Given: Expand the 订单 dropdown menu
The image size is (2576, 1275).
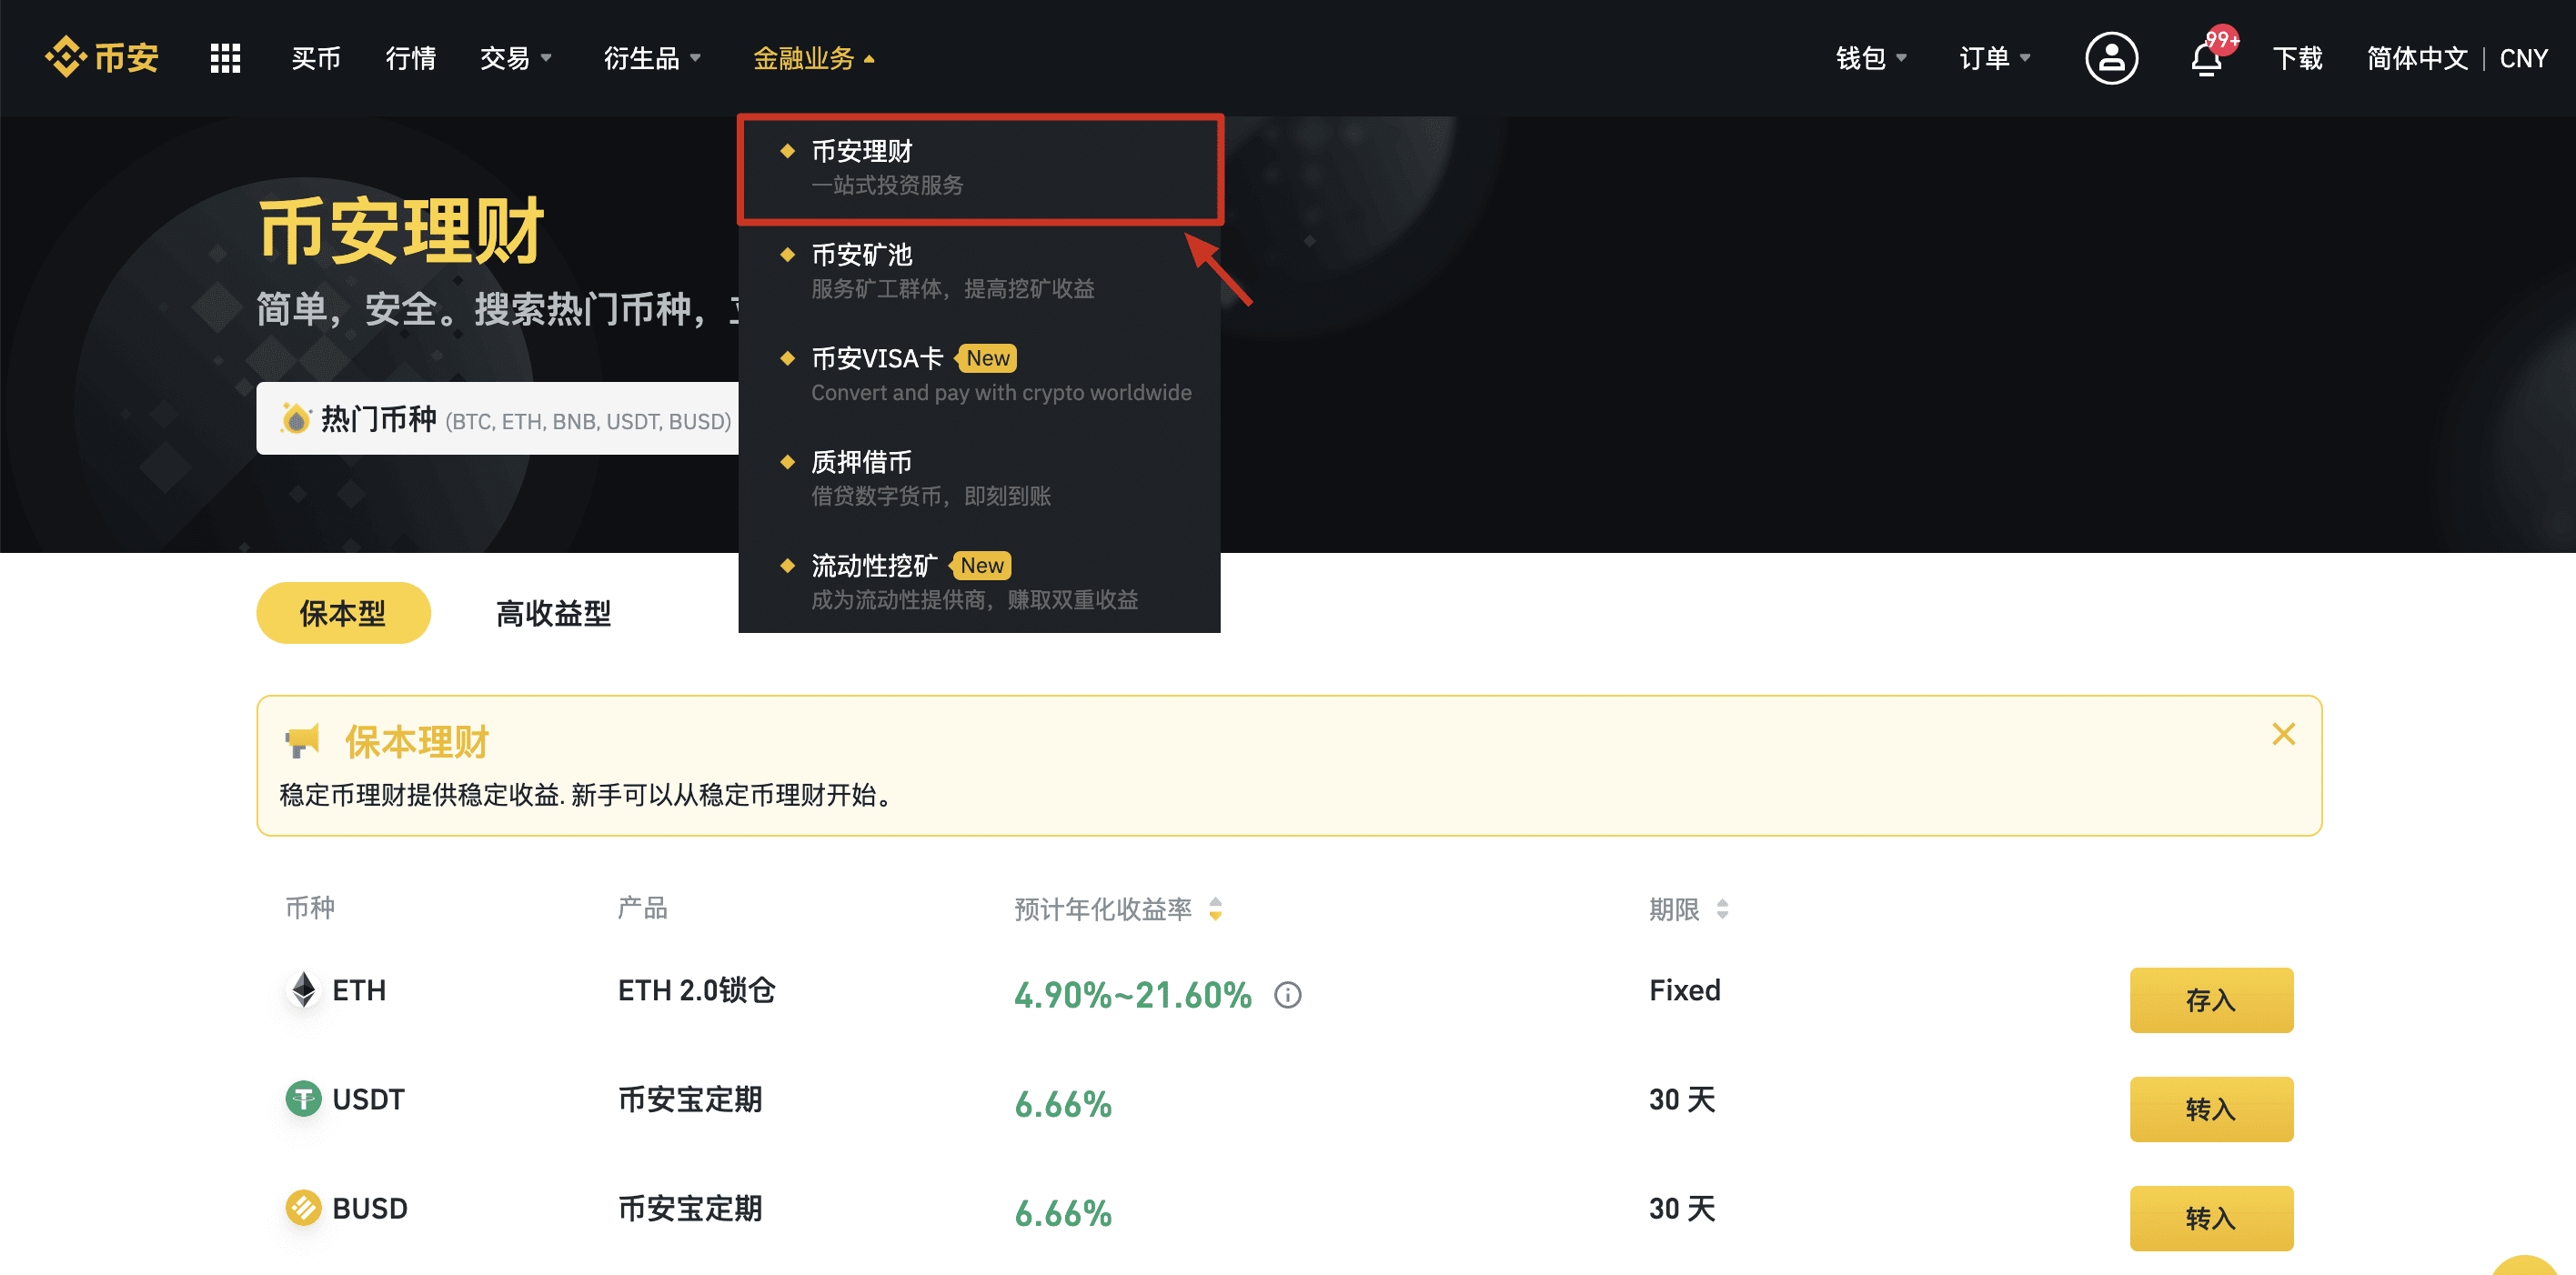Looking at the screenshot, I should pos(1995,58).
